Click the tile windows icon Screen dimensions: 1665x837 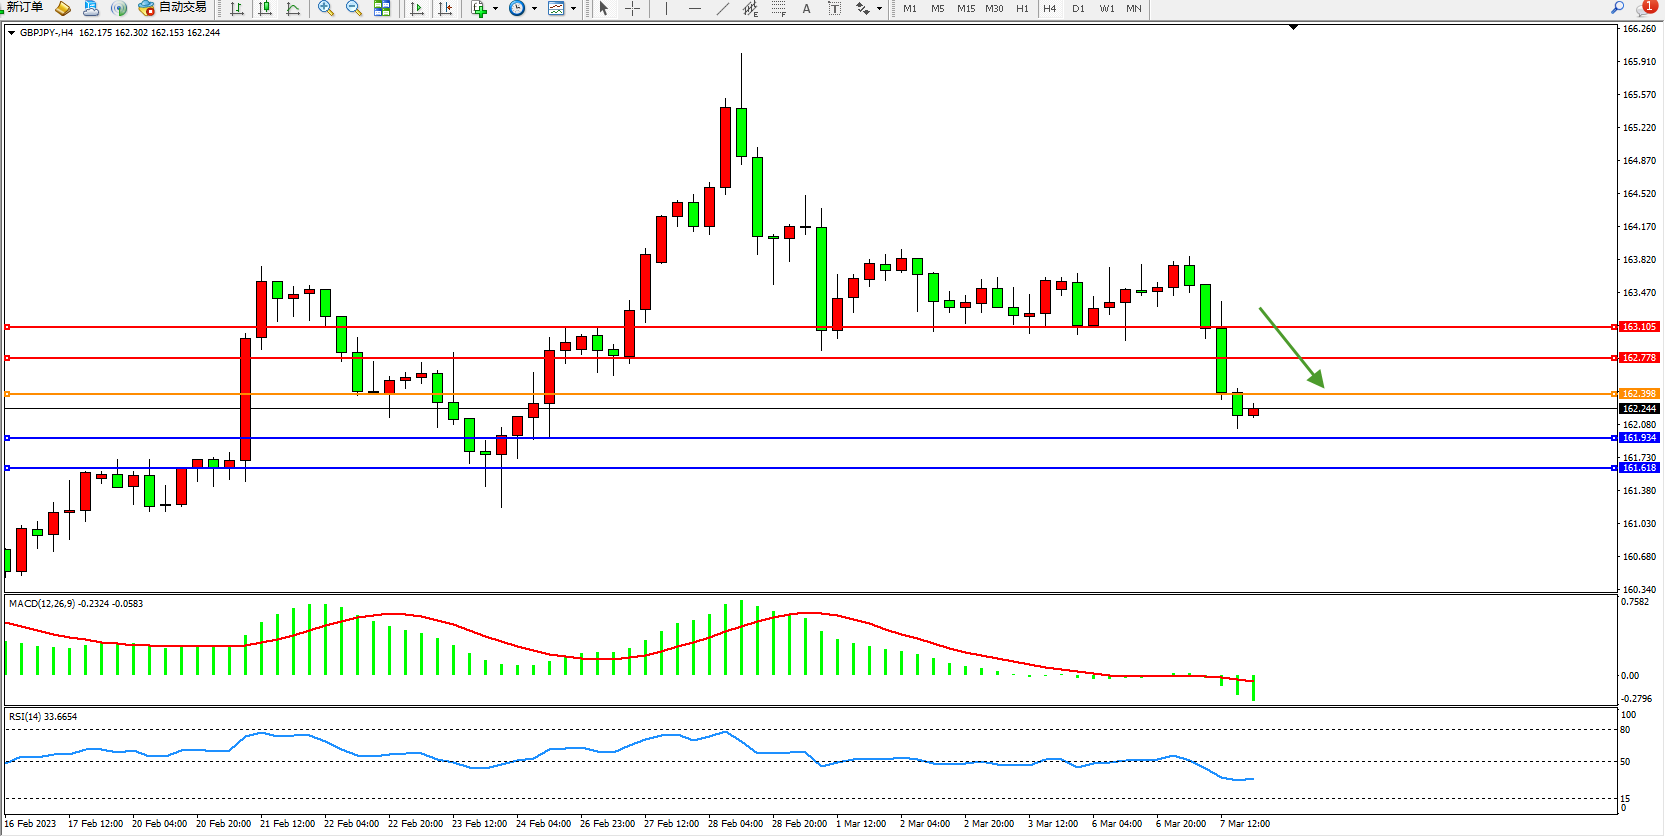[382, 9]
